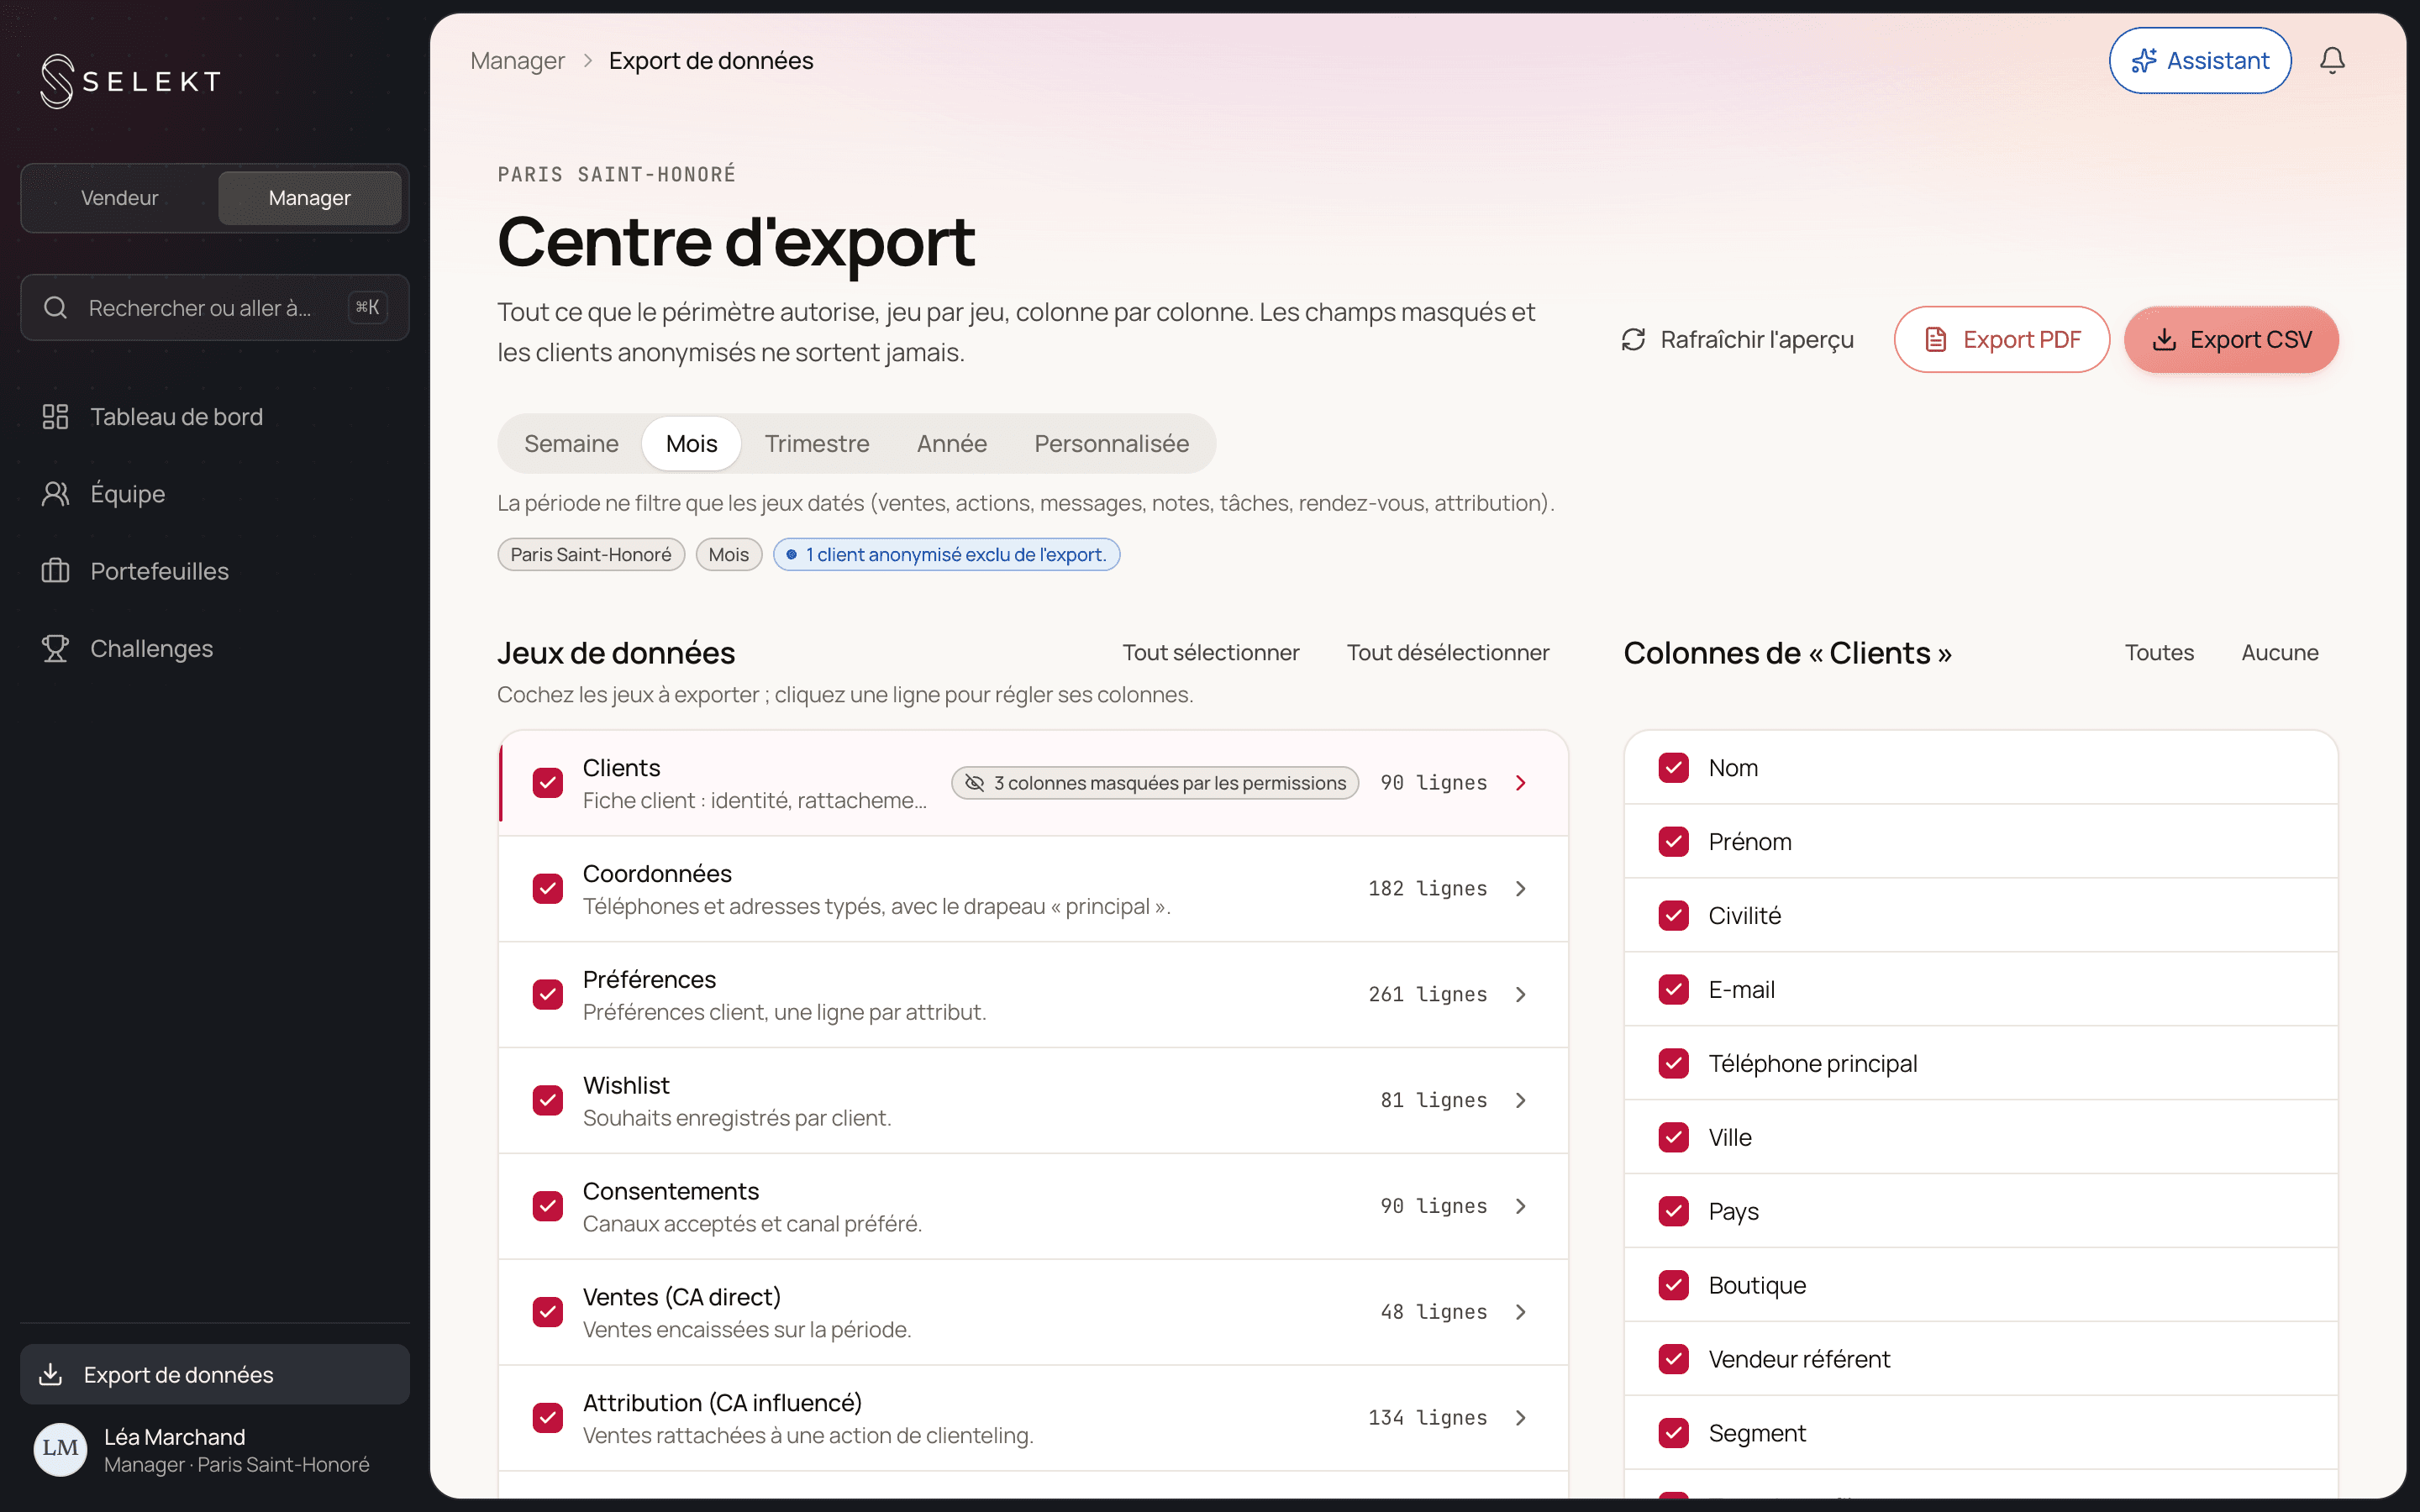Expand Coordonnées row chevron
2420x1512 pixels.
[1520, 889]
